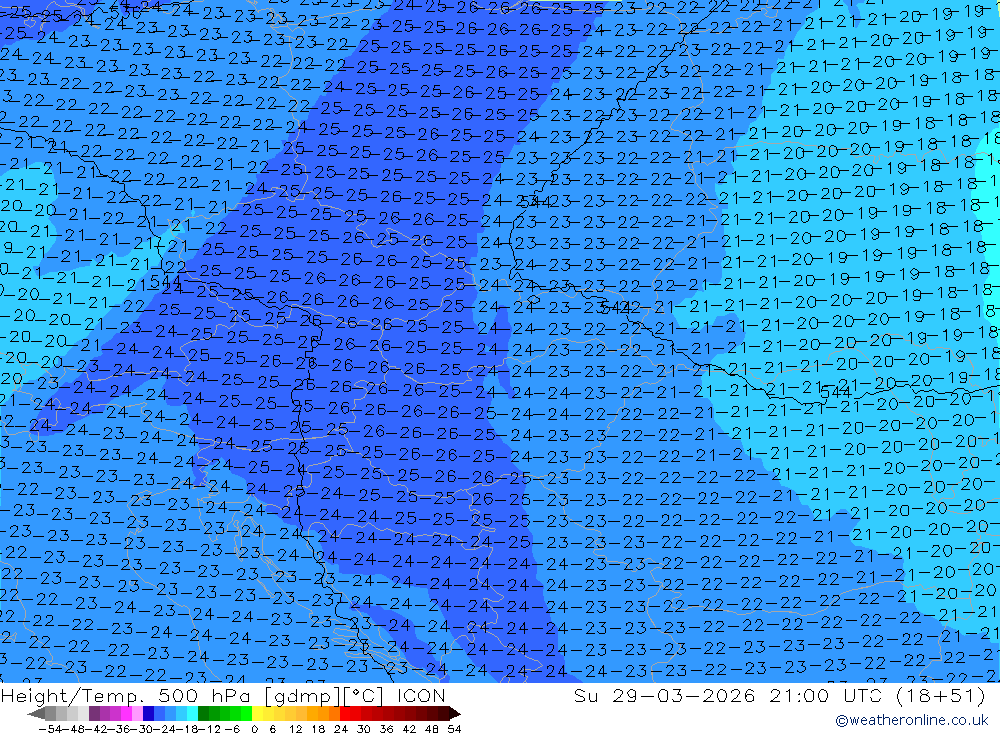Select the dark green swatch at -12

click(203, 714)
